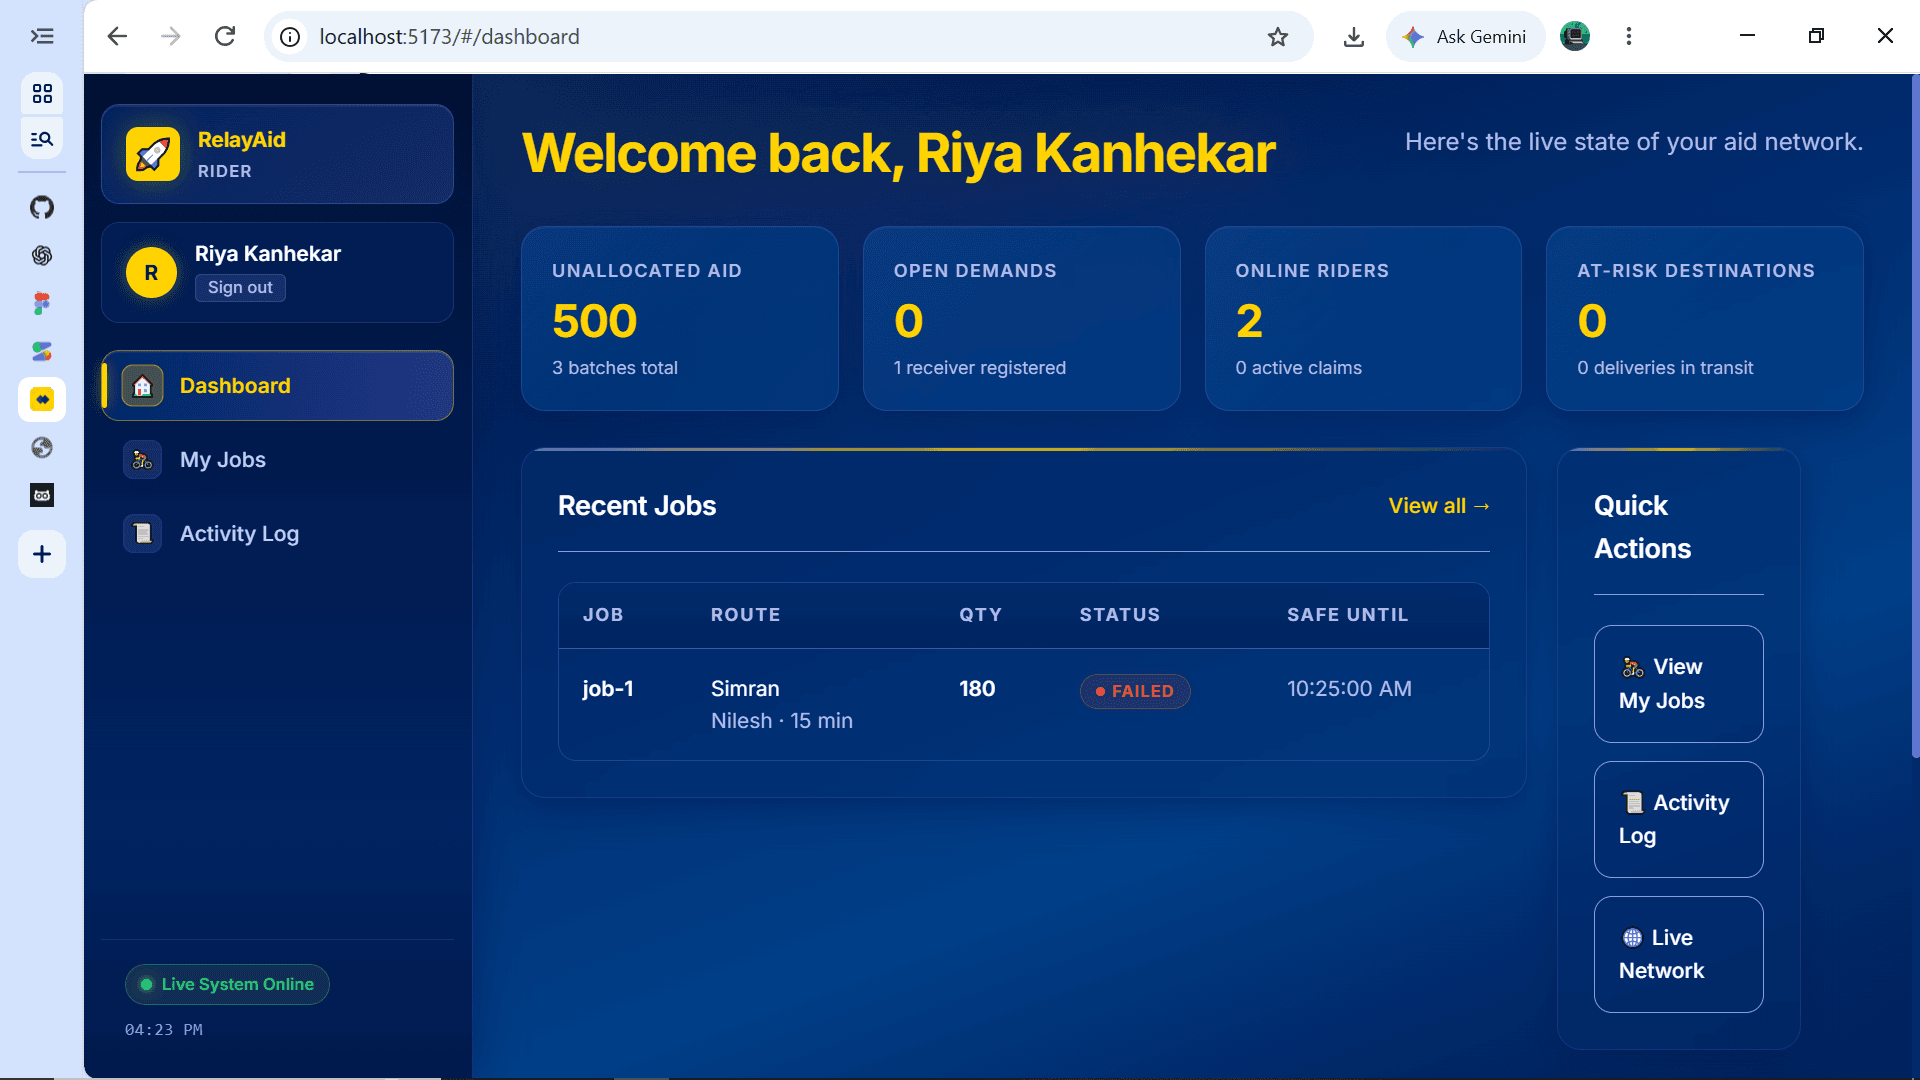Click the Nilesh · 15 min route detail
The height and width of the screenshot is (1080, 1920).
click(x=782, y=721)
